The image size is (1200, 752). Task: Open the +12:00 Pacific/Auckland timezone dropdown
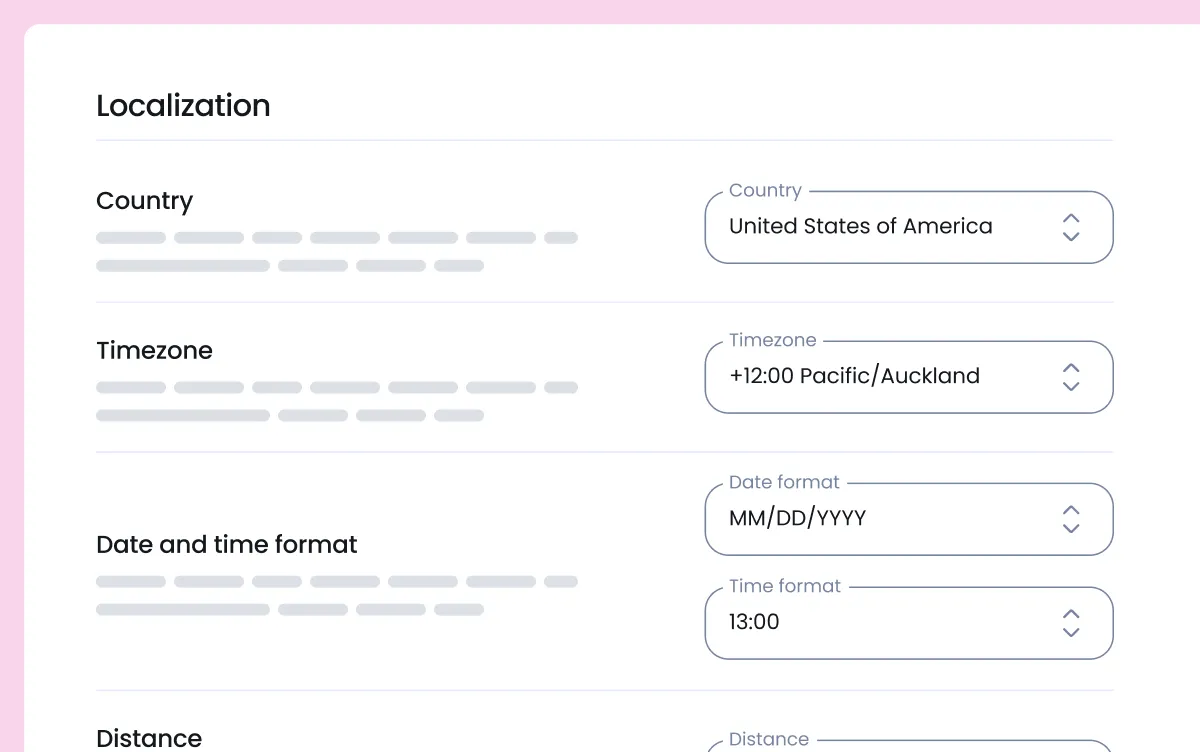click(909, 377)
